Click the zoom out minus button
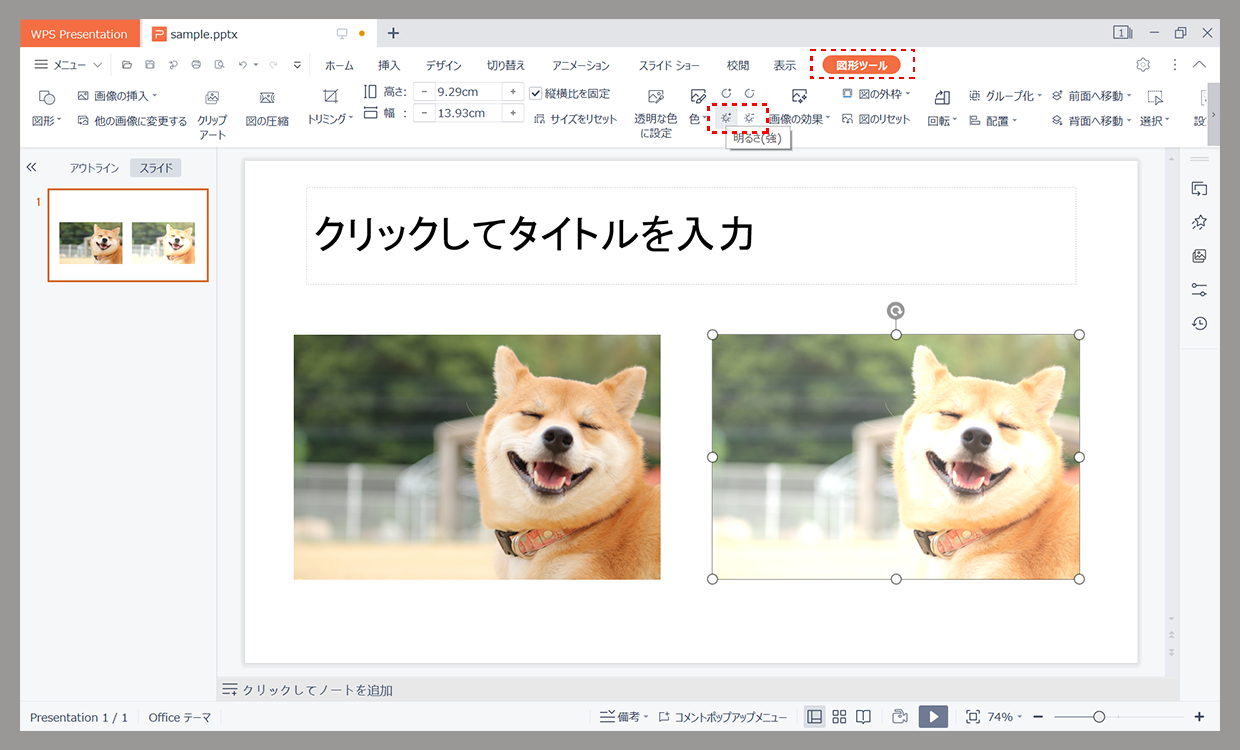This screenshot has width=1240, height=750. tap(1038, 717)
